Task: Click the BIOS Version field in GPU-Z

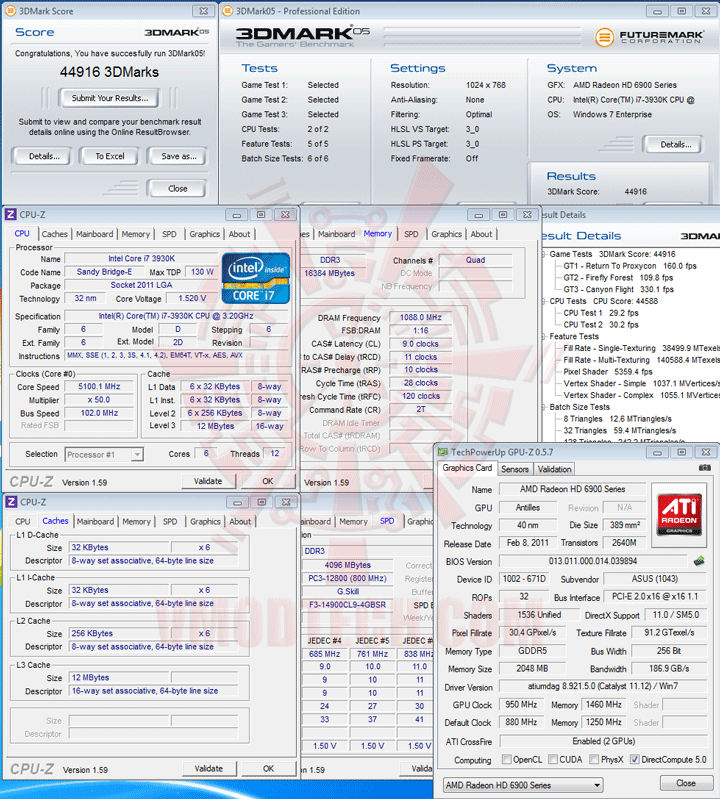Action: (593, 561)
